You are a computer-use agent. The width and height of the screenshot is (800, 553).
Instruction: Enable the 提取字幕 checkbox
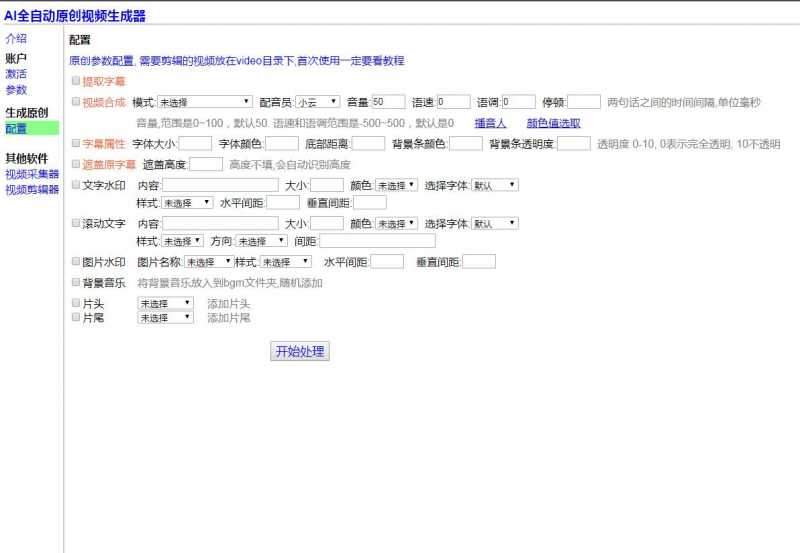76,80
